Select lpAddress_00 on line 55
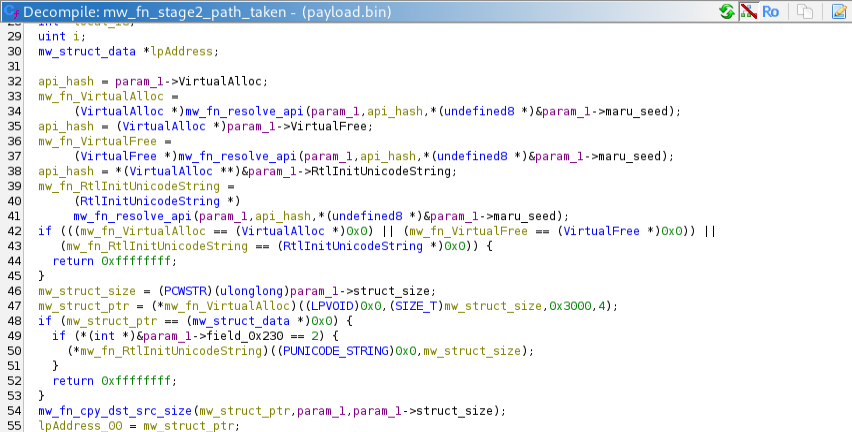This screenshot has width=852, height=432. click(x=80, y=426)
